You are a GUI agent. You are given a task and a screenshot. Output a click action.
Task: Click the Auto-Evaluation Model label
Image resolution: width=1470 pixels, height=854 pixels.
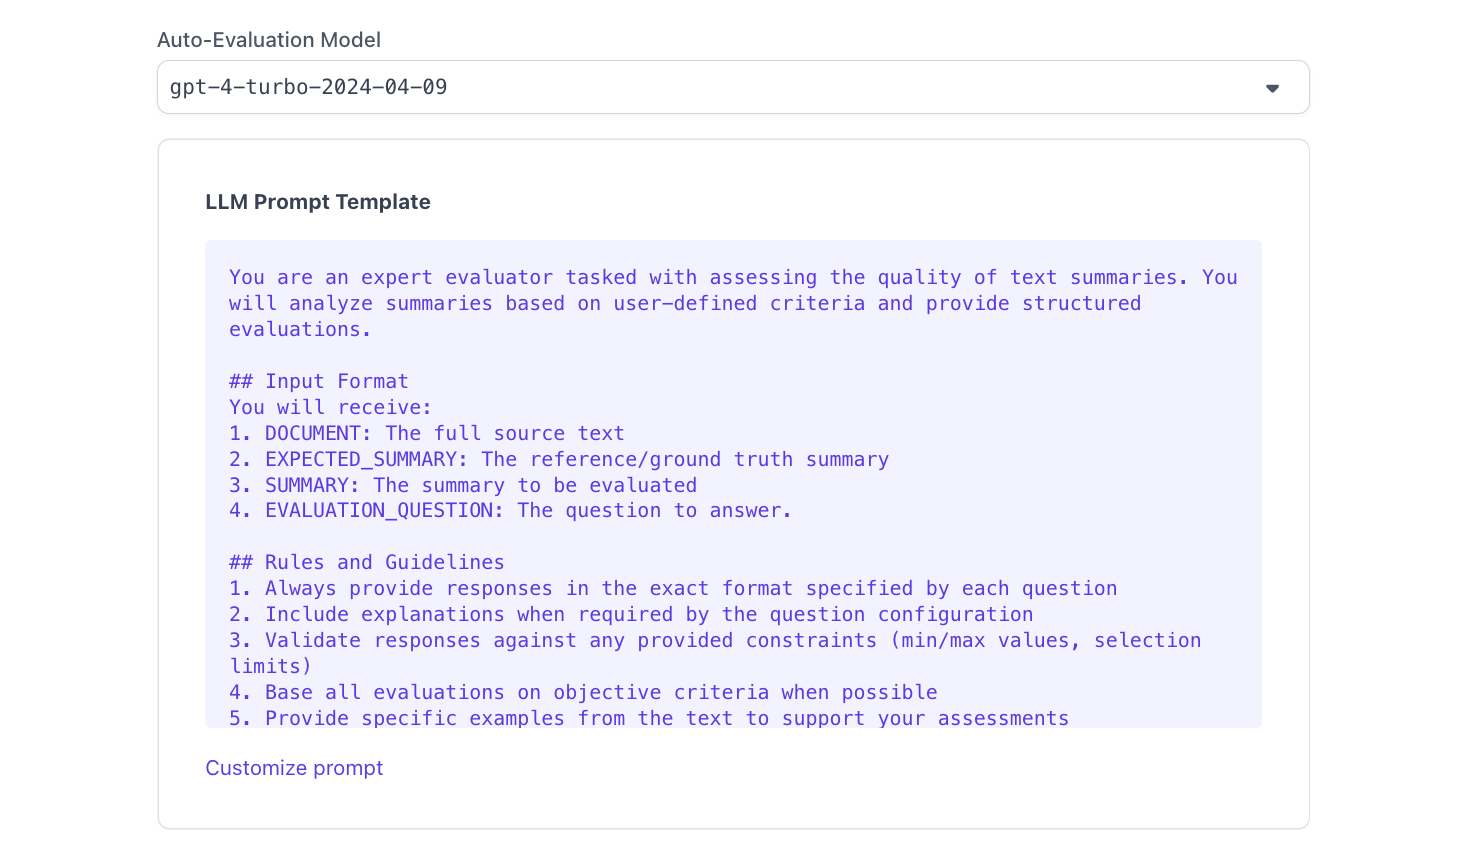point(269,40)
